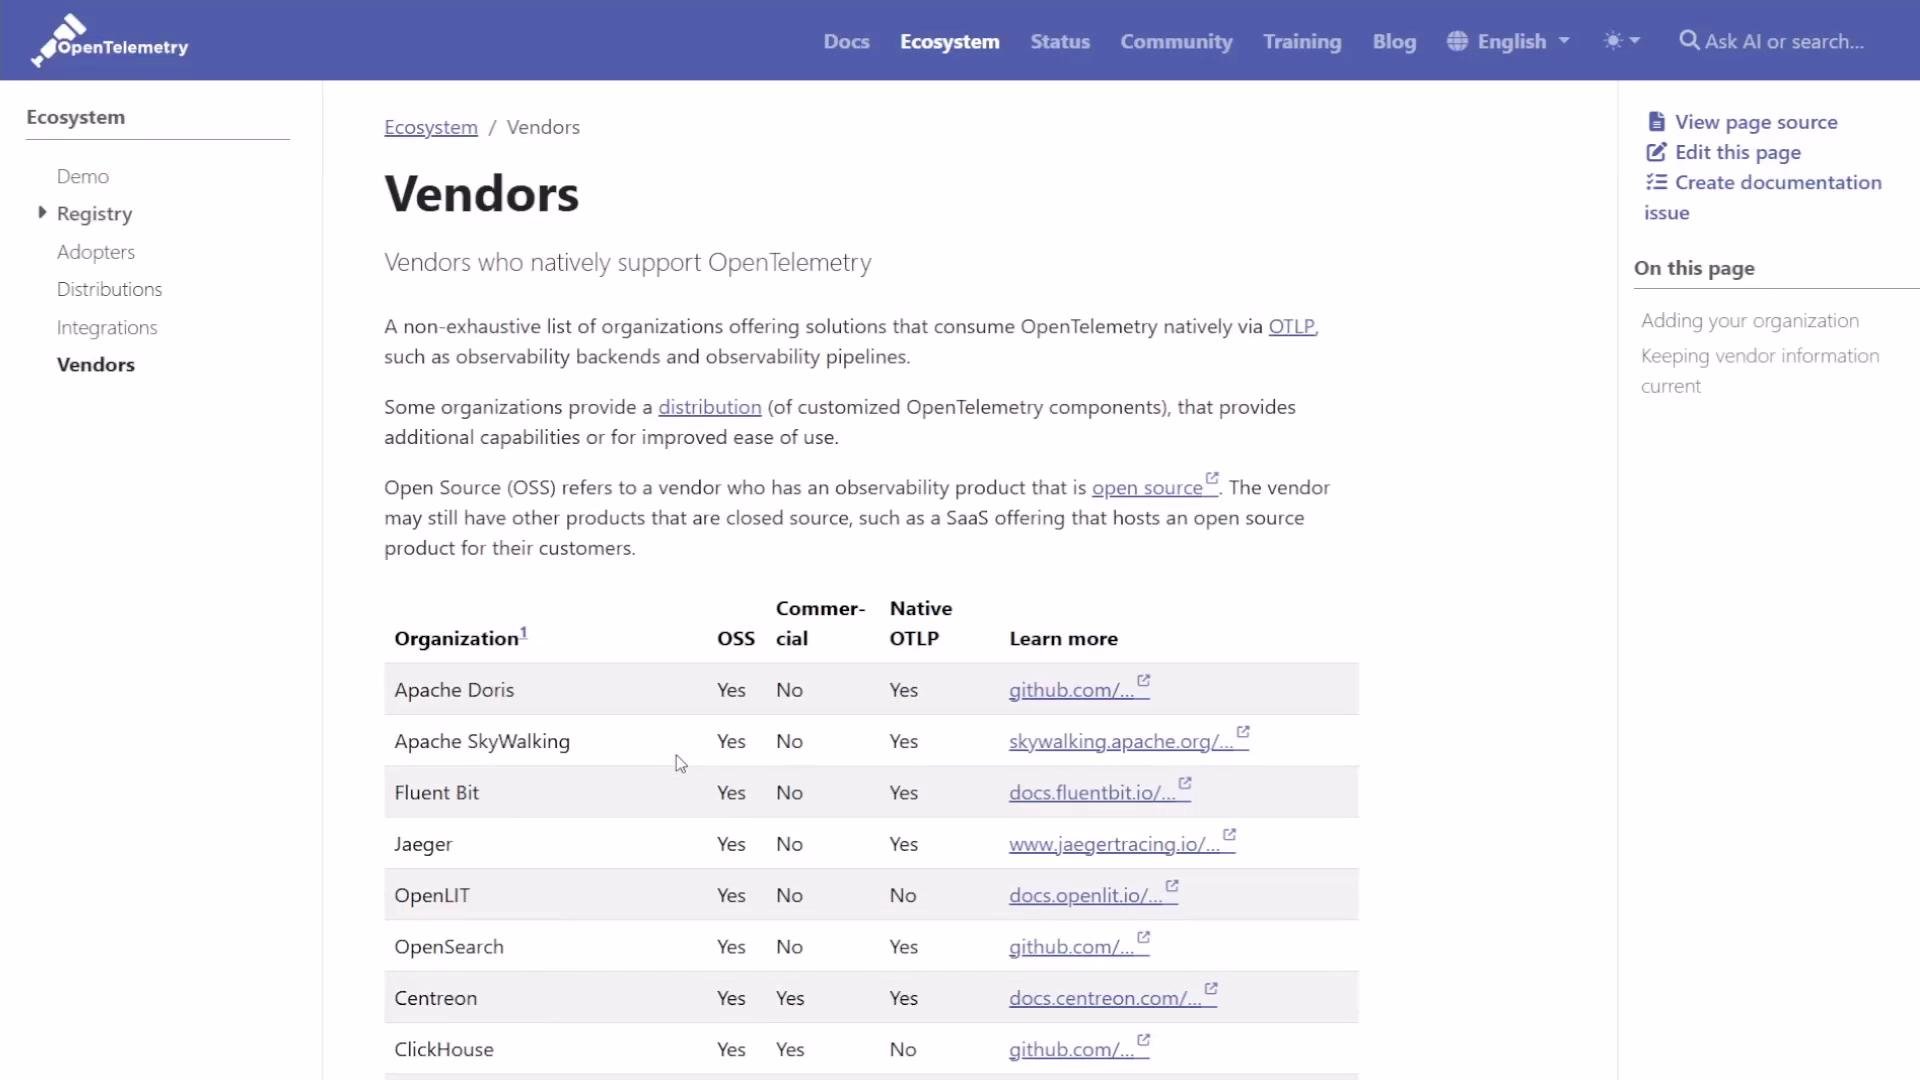Open Adopters in the sidebar

[96, 252]
